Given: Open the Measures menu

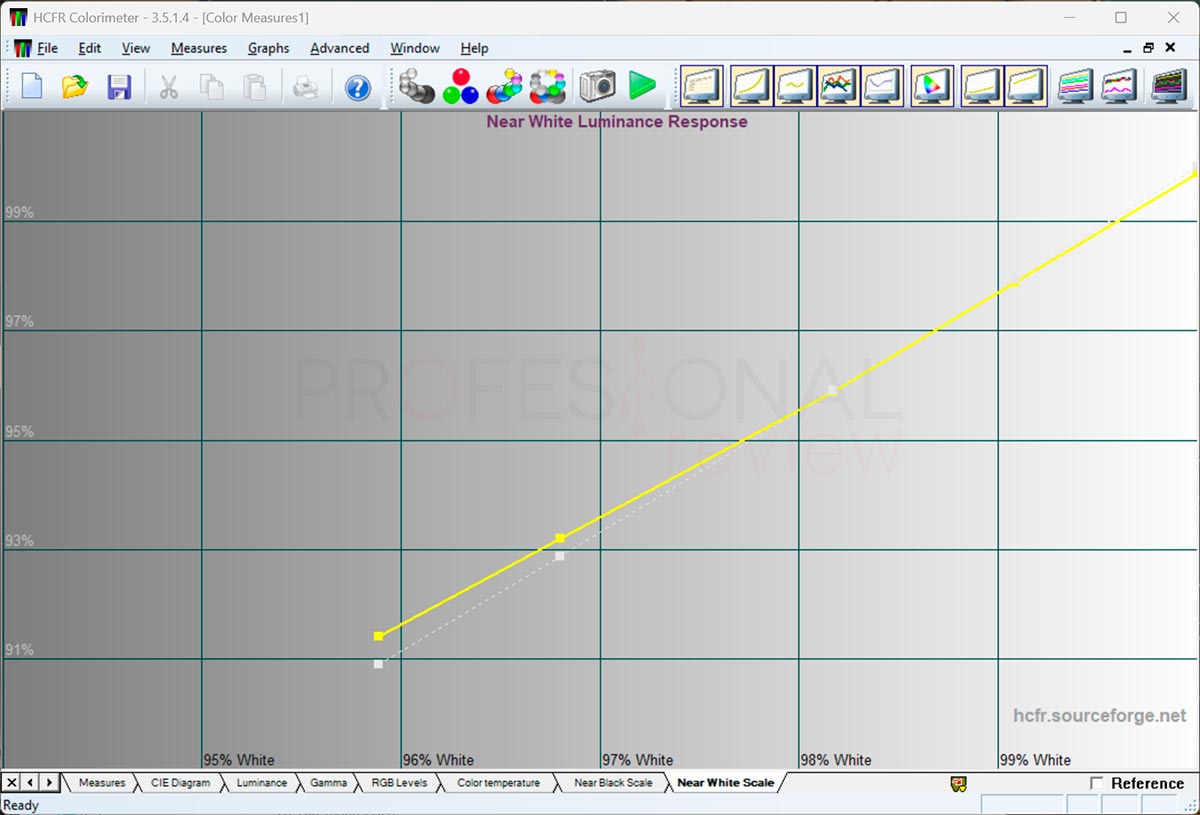Looking at the screenshot, I should pyautogui.click(x=199, y=48).
